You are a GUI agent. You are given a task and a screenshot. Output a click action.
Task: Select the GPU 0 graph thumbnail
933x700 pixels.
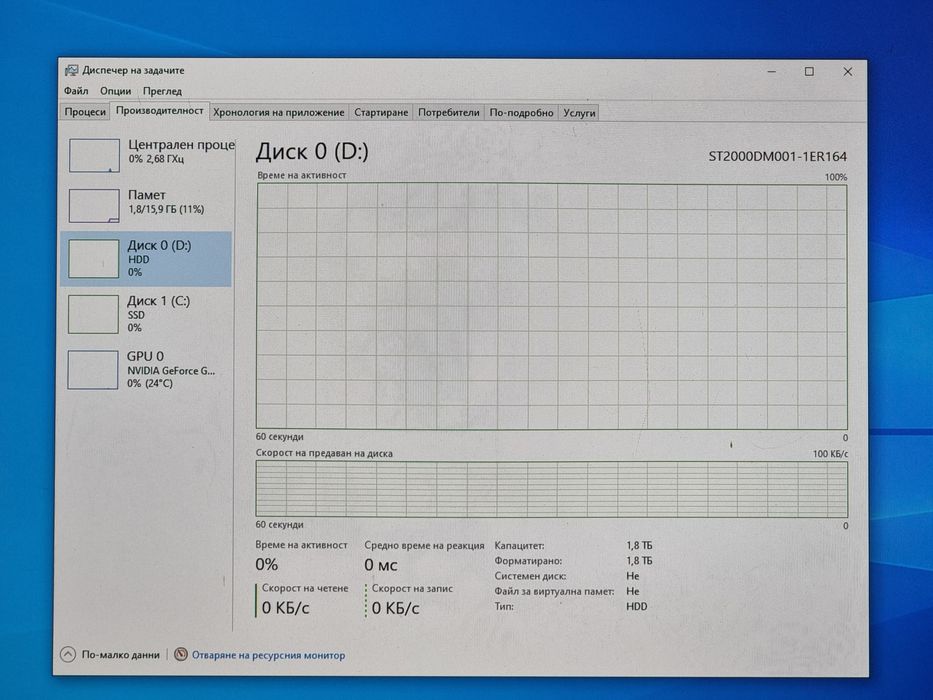pos(92,370)
